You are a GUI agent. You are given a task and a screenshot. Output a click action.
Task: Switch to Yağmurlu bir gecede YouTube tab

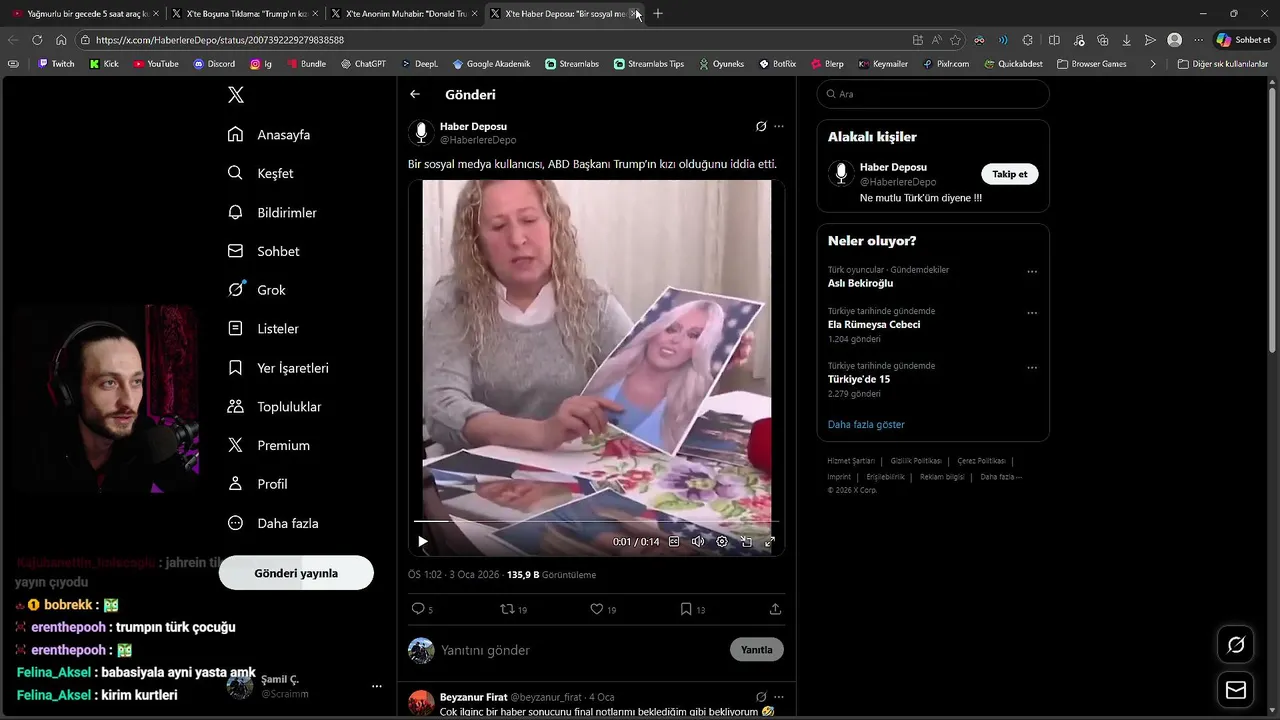click(85, 14)
